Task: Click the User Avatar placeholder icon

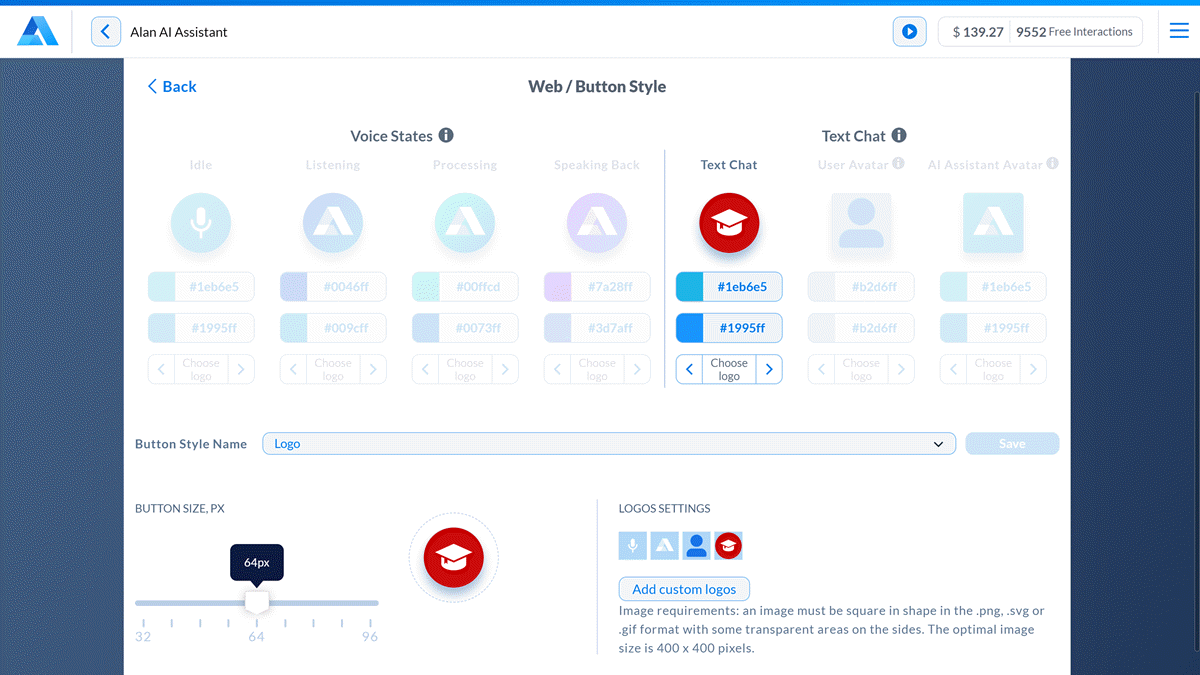Action: 860,225
